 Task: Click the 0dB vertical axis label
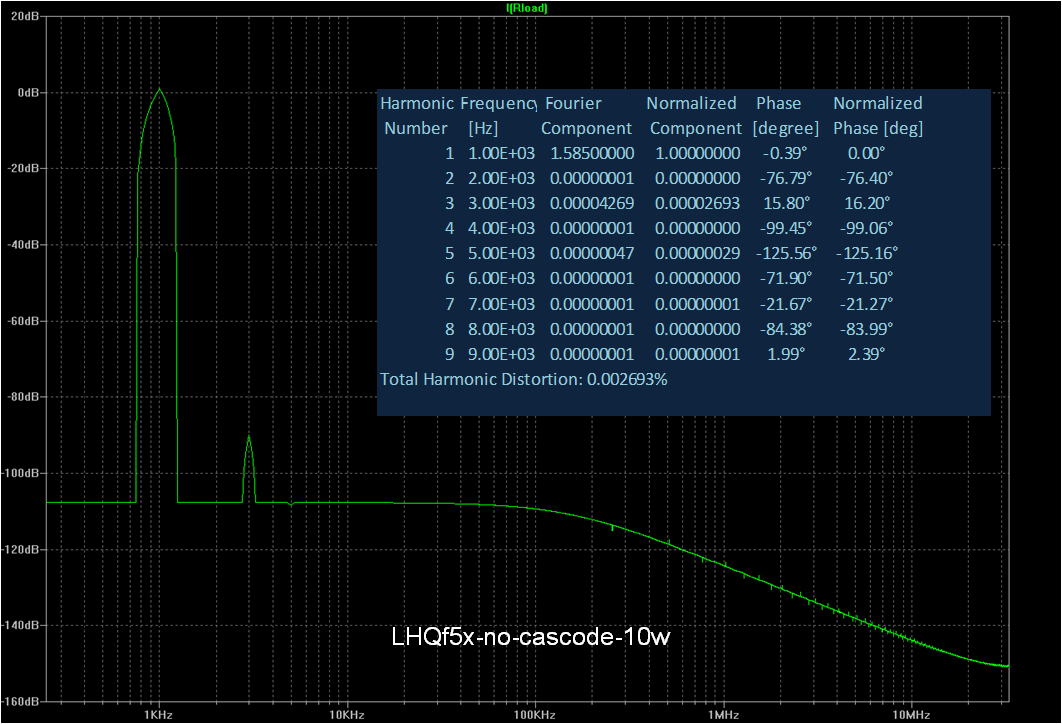[x=28, y=93]
